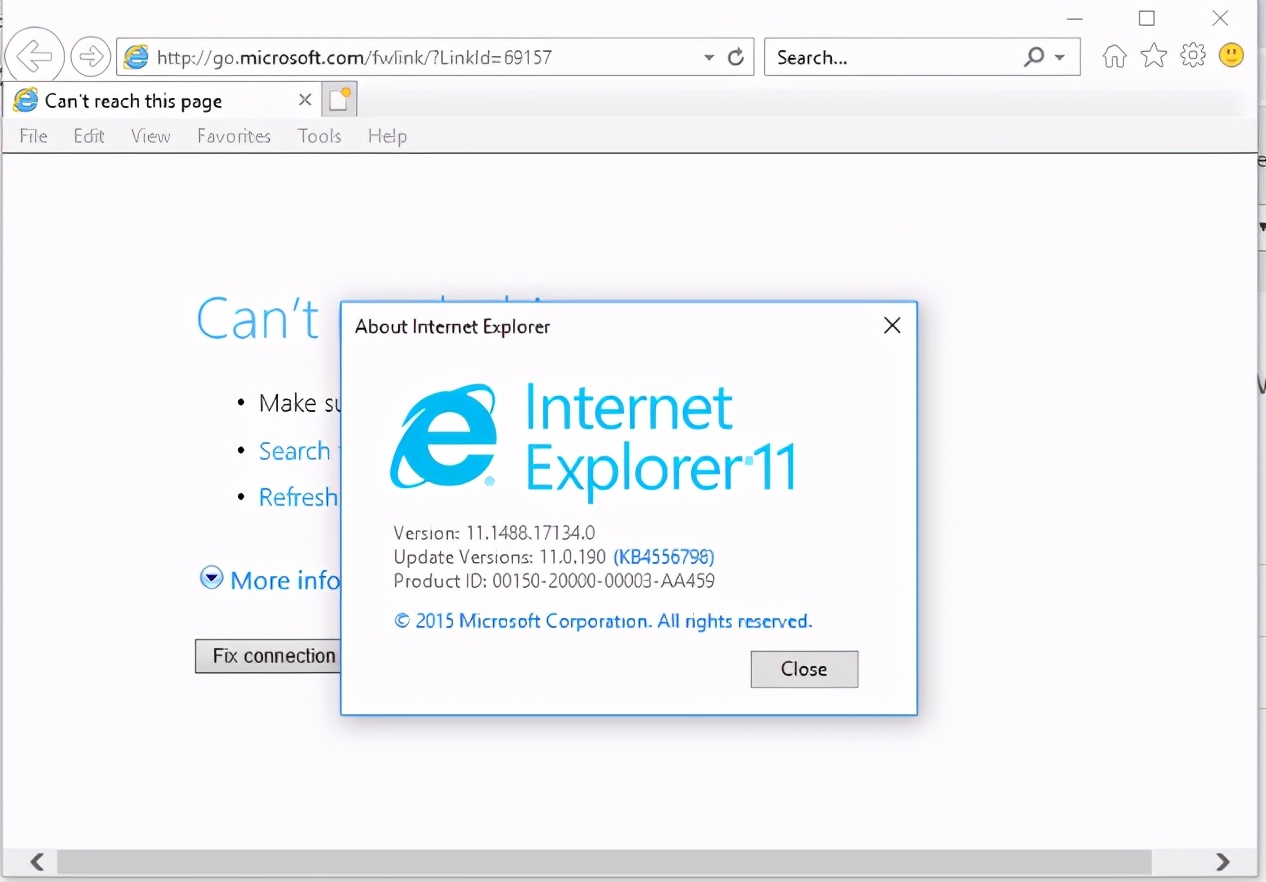Open the address bar autocomplete dropdown
The height and width of the screenshot is (882, 1266).
[x=709, y=58]
